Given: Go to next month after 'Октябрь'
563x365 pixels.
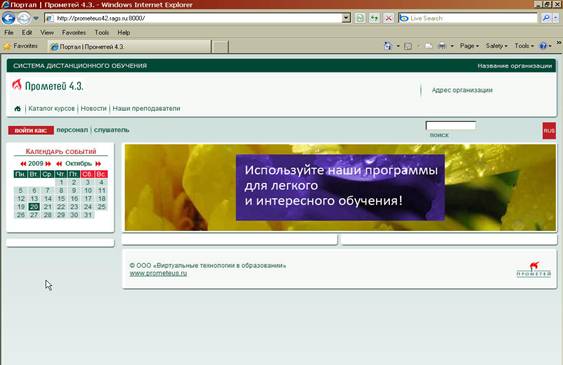Looking at the screenshot, I should (x=98, y=164).
